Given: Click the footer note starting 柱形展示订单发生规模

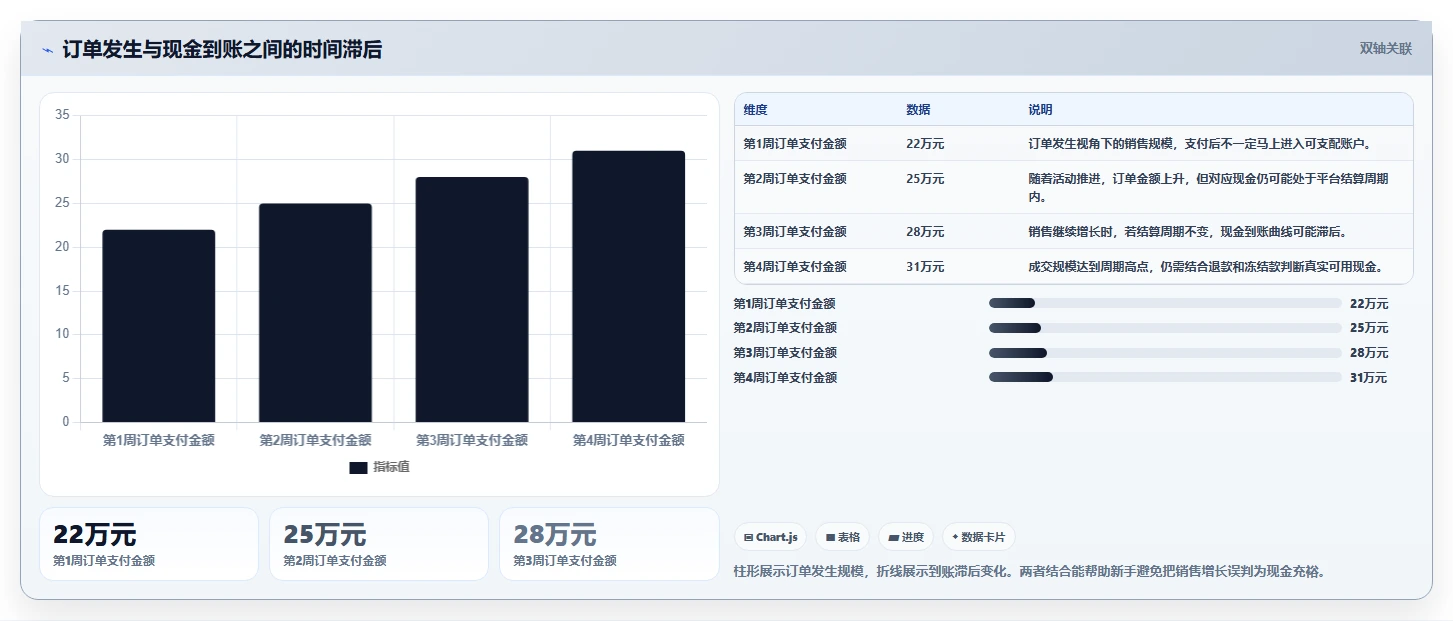Looking at the screenshot, I should [1030, 572].
